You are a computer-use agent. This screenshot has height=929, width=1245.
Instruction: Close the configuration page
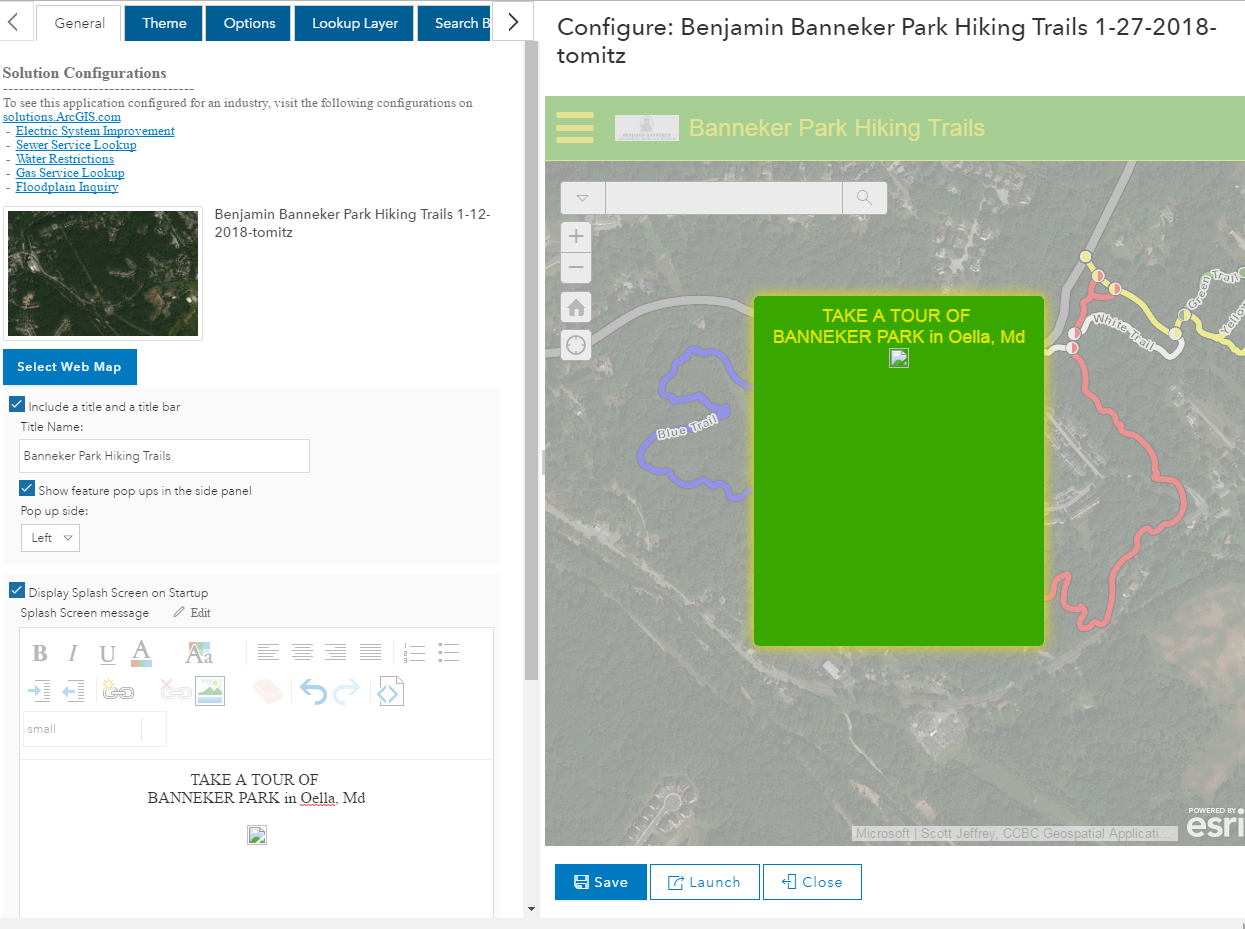(x=812, y=882)
